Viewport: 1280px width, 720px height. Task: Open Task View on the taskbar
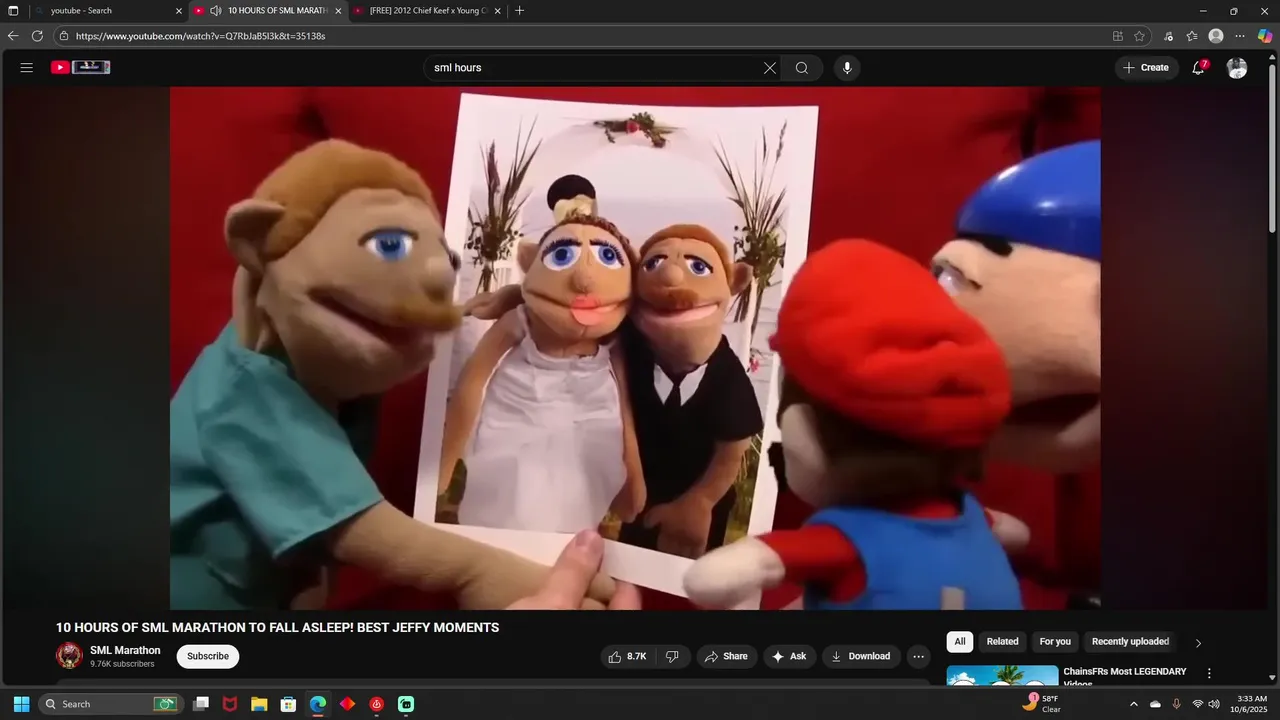coord(201,704)
